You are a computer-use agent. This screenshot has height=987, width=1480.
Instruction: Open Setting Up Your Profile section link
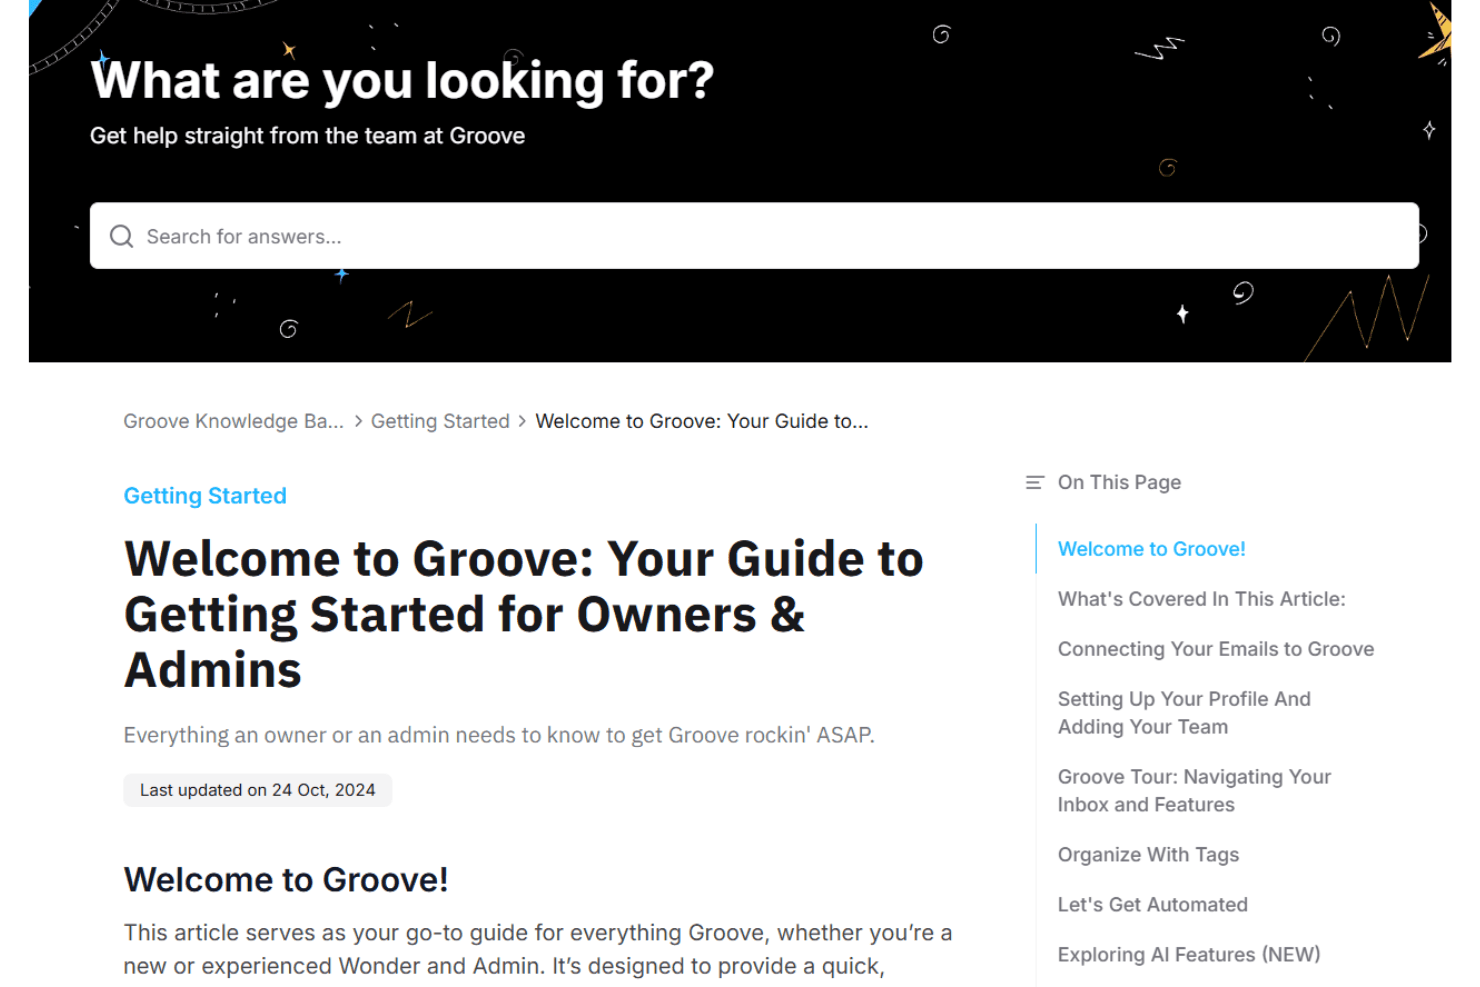click(1184, 713)
